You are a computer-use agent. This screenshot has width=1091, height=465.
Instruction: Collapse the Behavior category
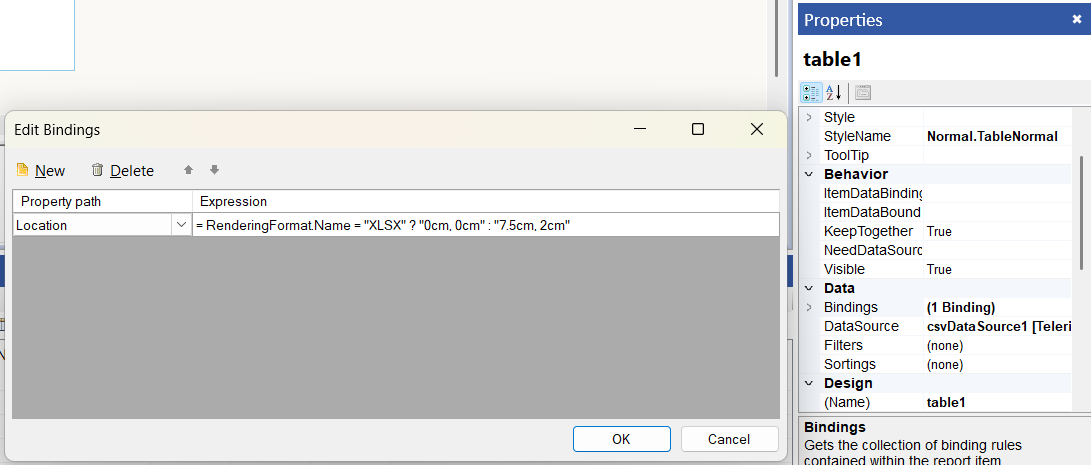(x=809, y=174)
